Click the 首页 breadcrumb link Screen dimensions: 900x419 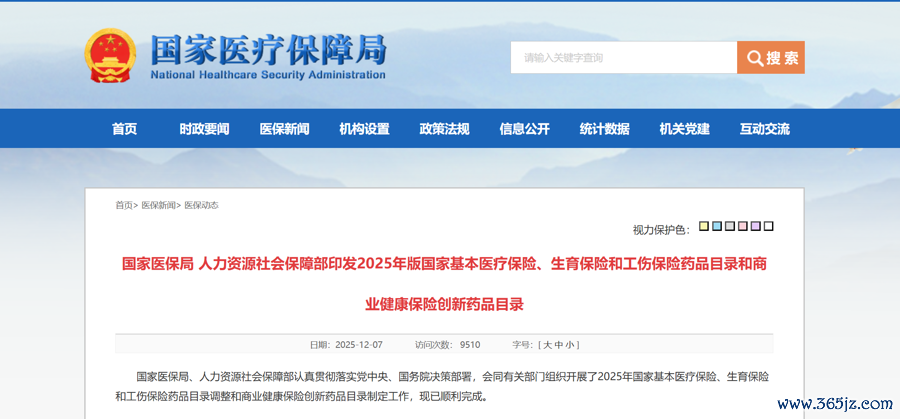tap(123, 205)
